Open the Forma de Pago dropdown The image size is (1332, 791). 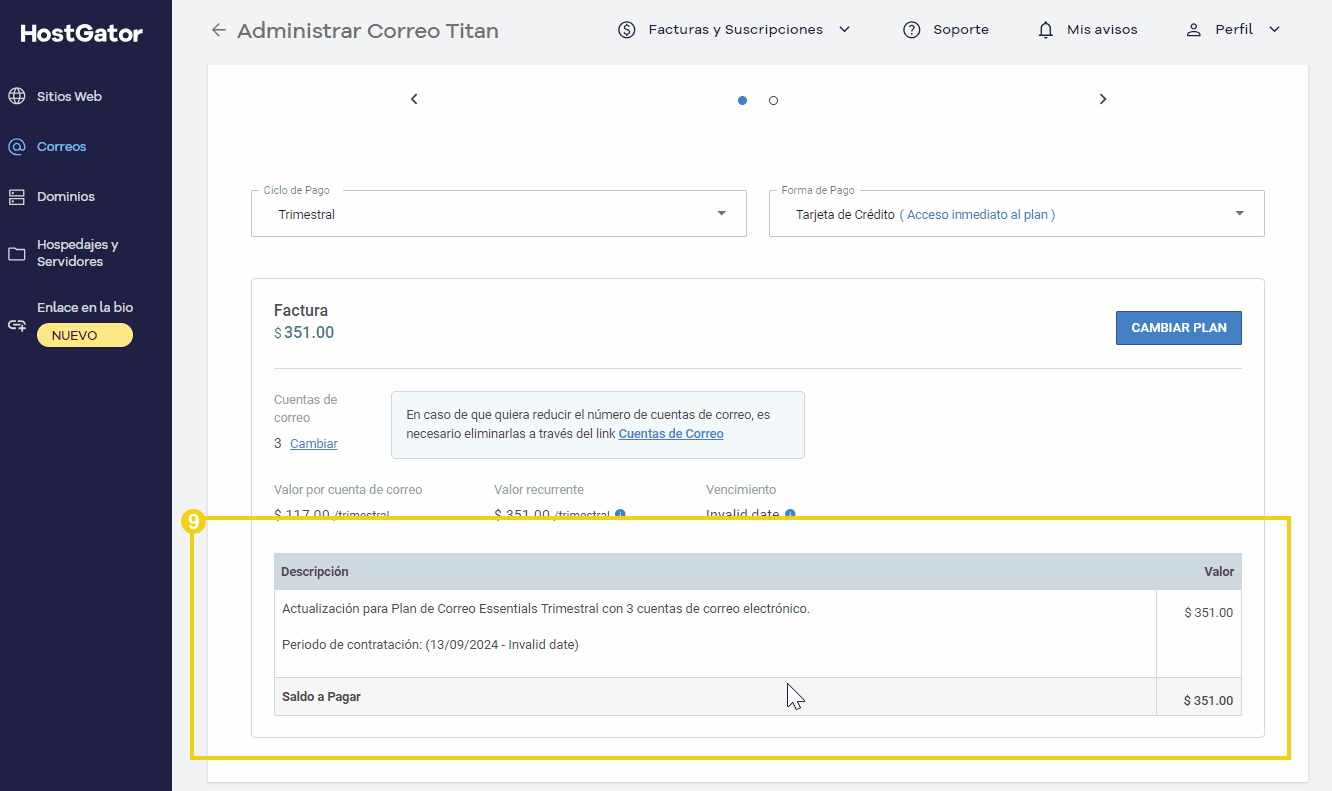[x=1017, y=214]
